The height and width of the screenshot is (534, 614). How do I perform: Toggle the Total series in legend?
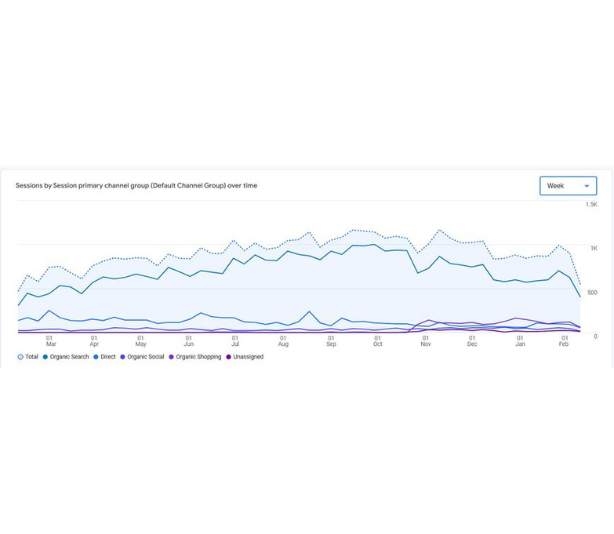[32, 357]
